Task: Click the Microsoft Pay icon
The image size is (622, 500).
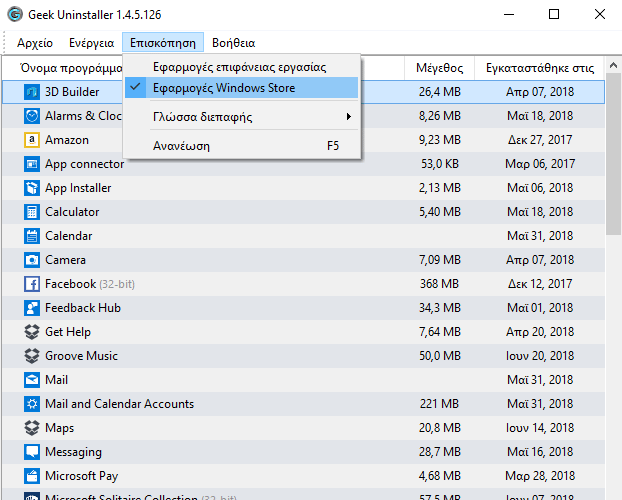Action: click(x=32, y=476)
